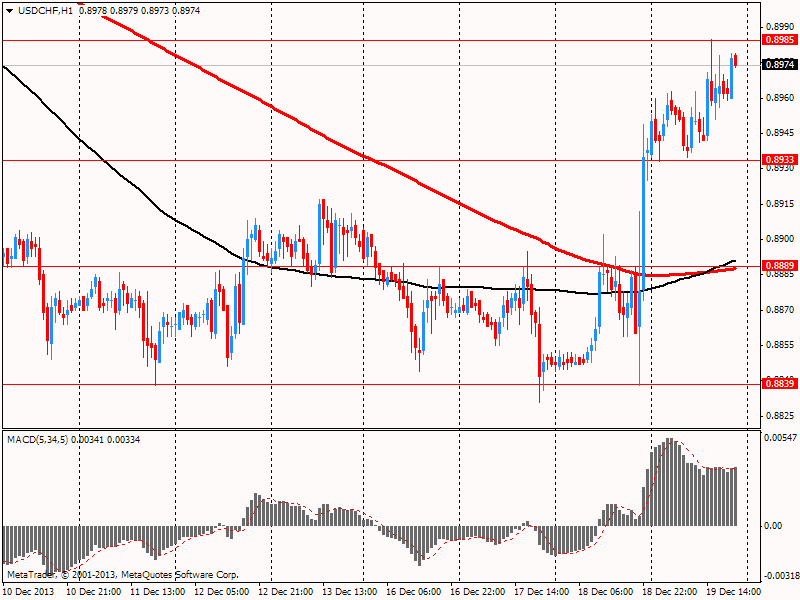800x600 pixels.
Task: Click the 0.8990 price axis value
Action: (780, 27)
